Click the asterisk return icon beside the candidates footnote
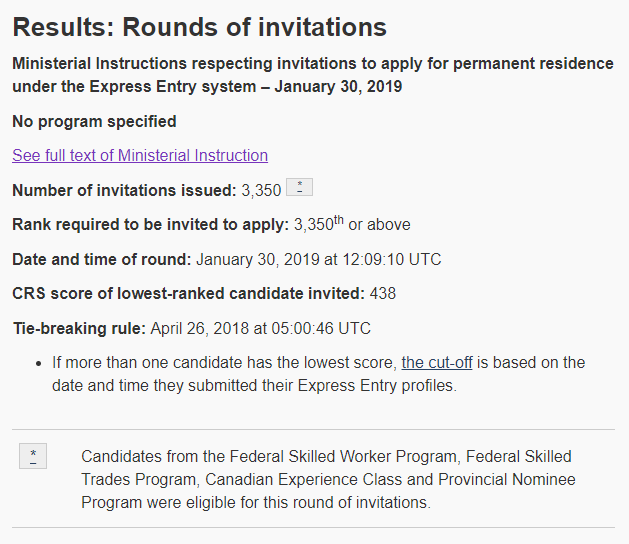 point(32,457)
